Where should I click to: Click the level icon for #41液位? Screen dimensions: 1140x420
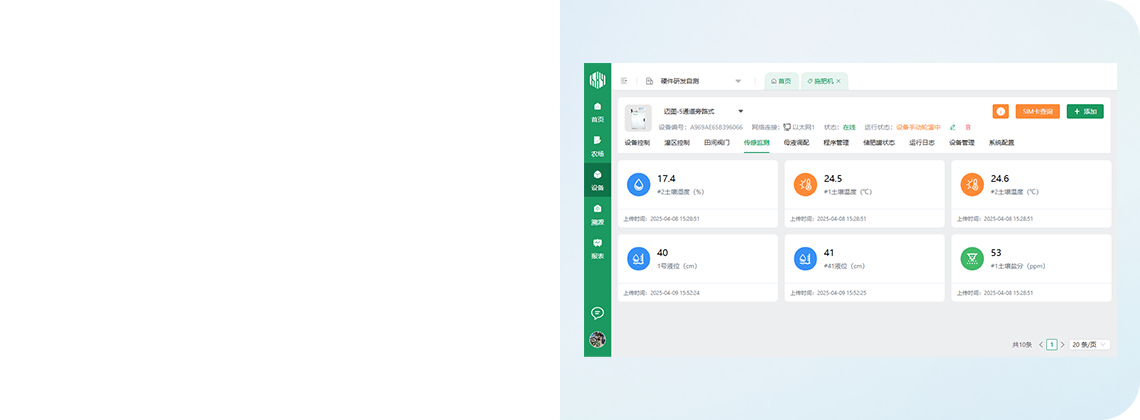click(x=806, y=259)
